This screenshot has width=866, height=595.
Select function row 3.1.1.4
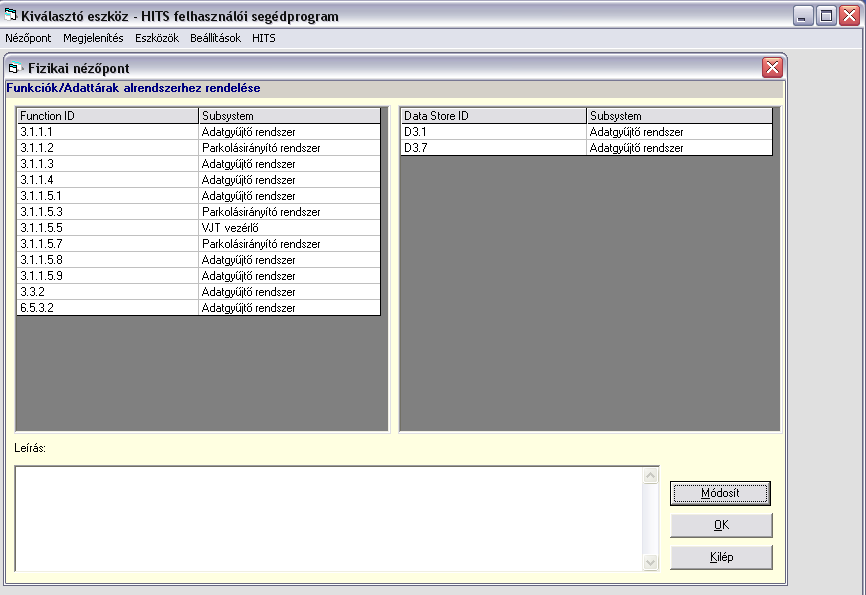tap(199, 180)
